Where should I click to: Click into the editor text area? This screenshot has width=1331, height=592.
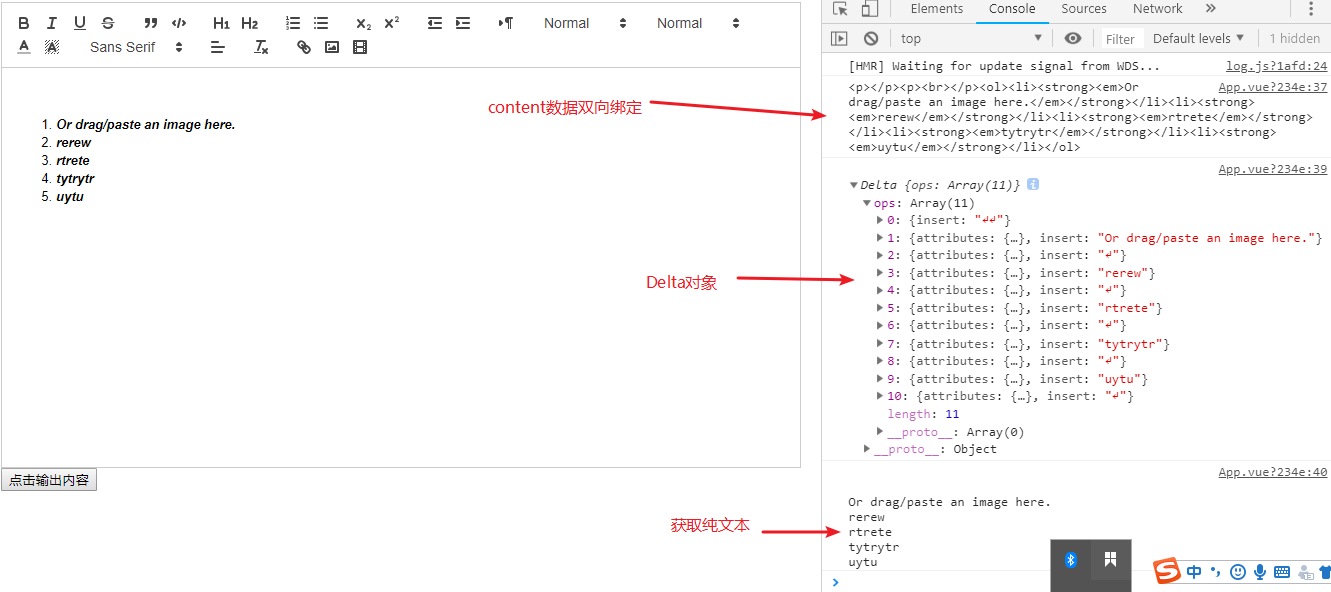pos(401,267)
